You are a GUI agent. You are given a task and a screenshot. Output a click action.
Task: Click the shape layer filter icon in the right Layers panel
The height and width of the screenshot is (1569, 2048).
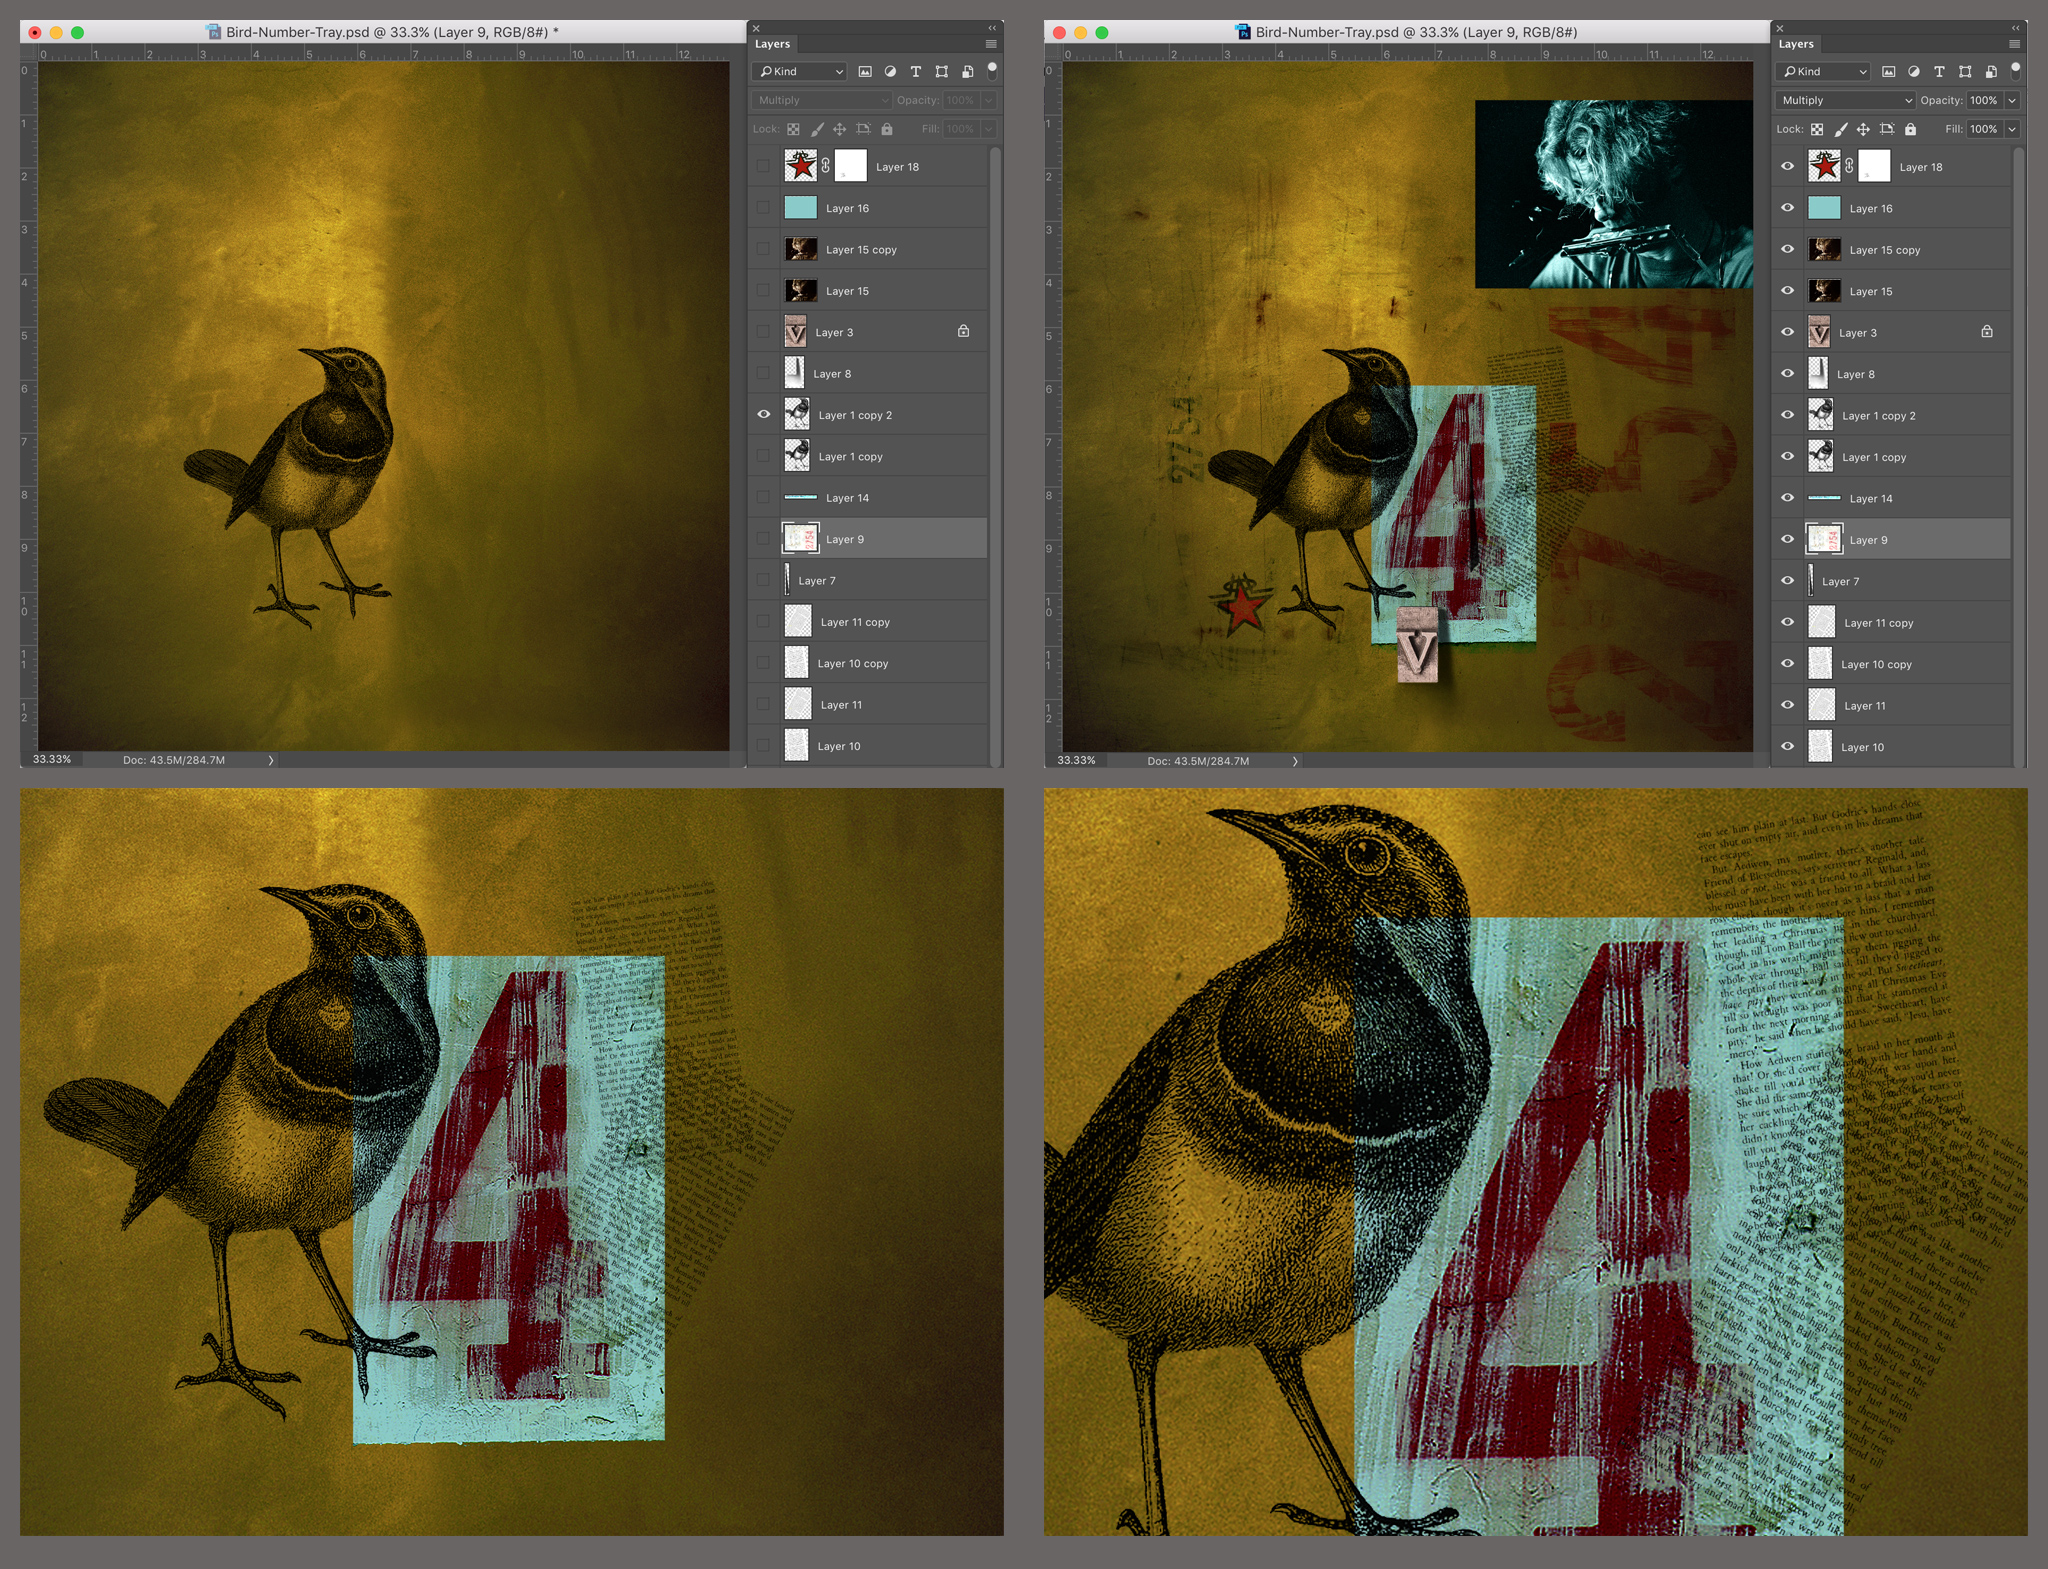coord(1965,72)
